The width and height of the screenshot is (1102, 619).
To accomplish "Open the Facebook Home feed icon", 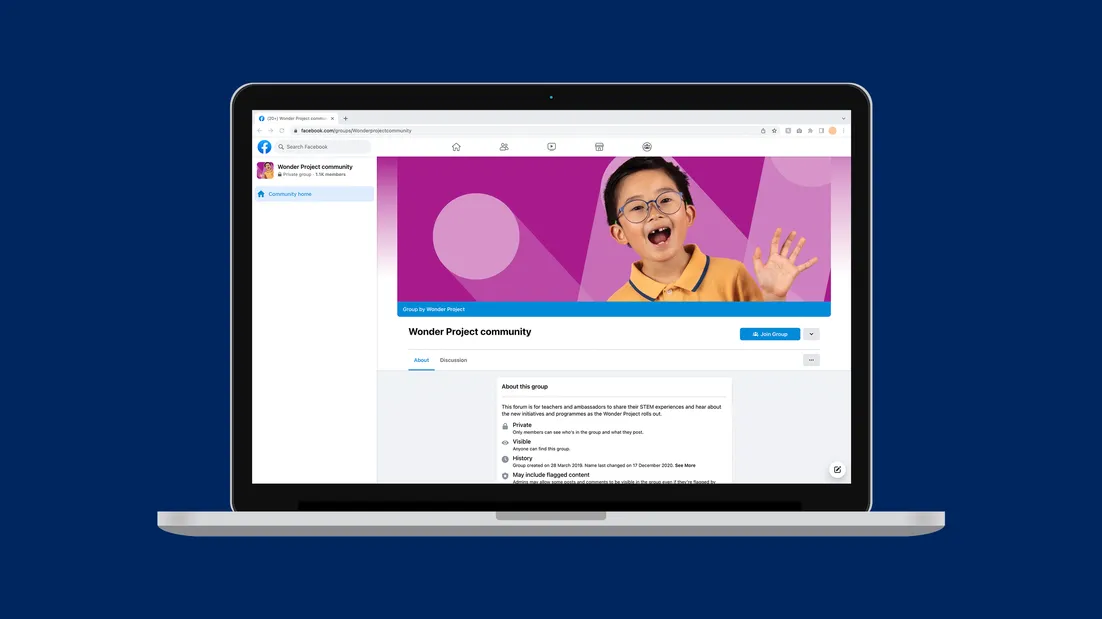I will coord(456,147).
